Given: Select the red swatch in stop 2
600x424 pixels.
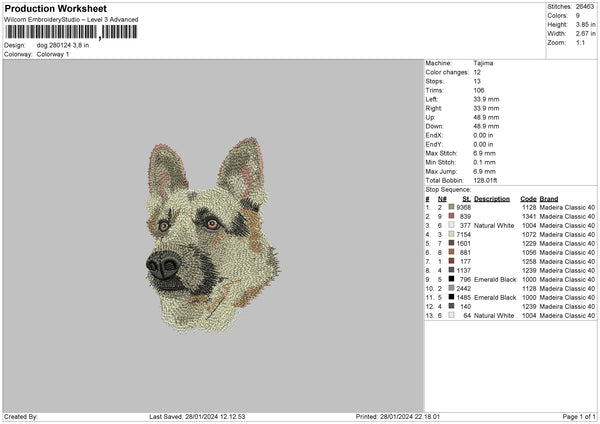Looking at the screenshot, I should click(x=453, y=216).
